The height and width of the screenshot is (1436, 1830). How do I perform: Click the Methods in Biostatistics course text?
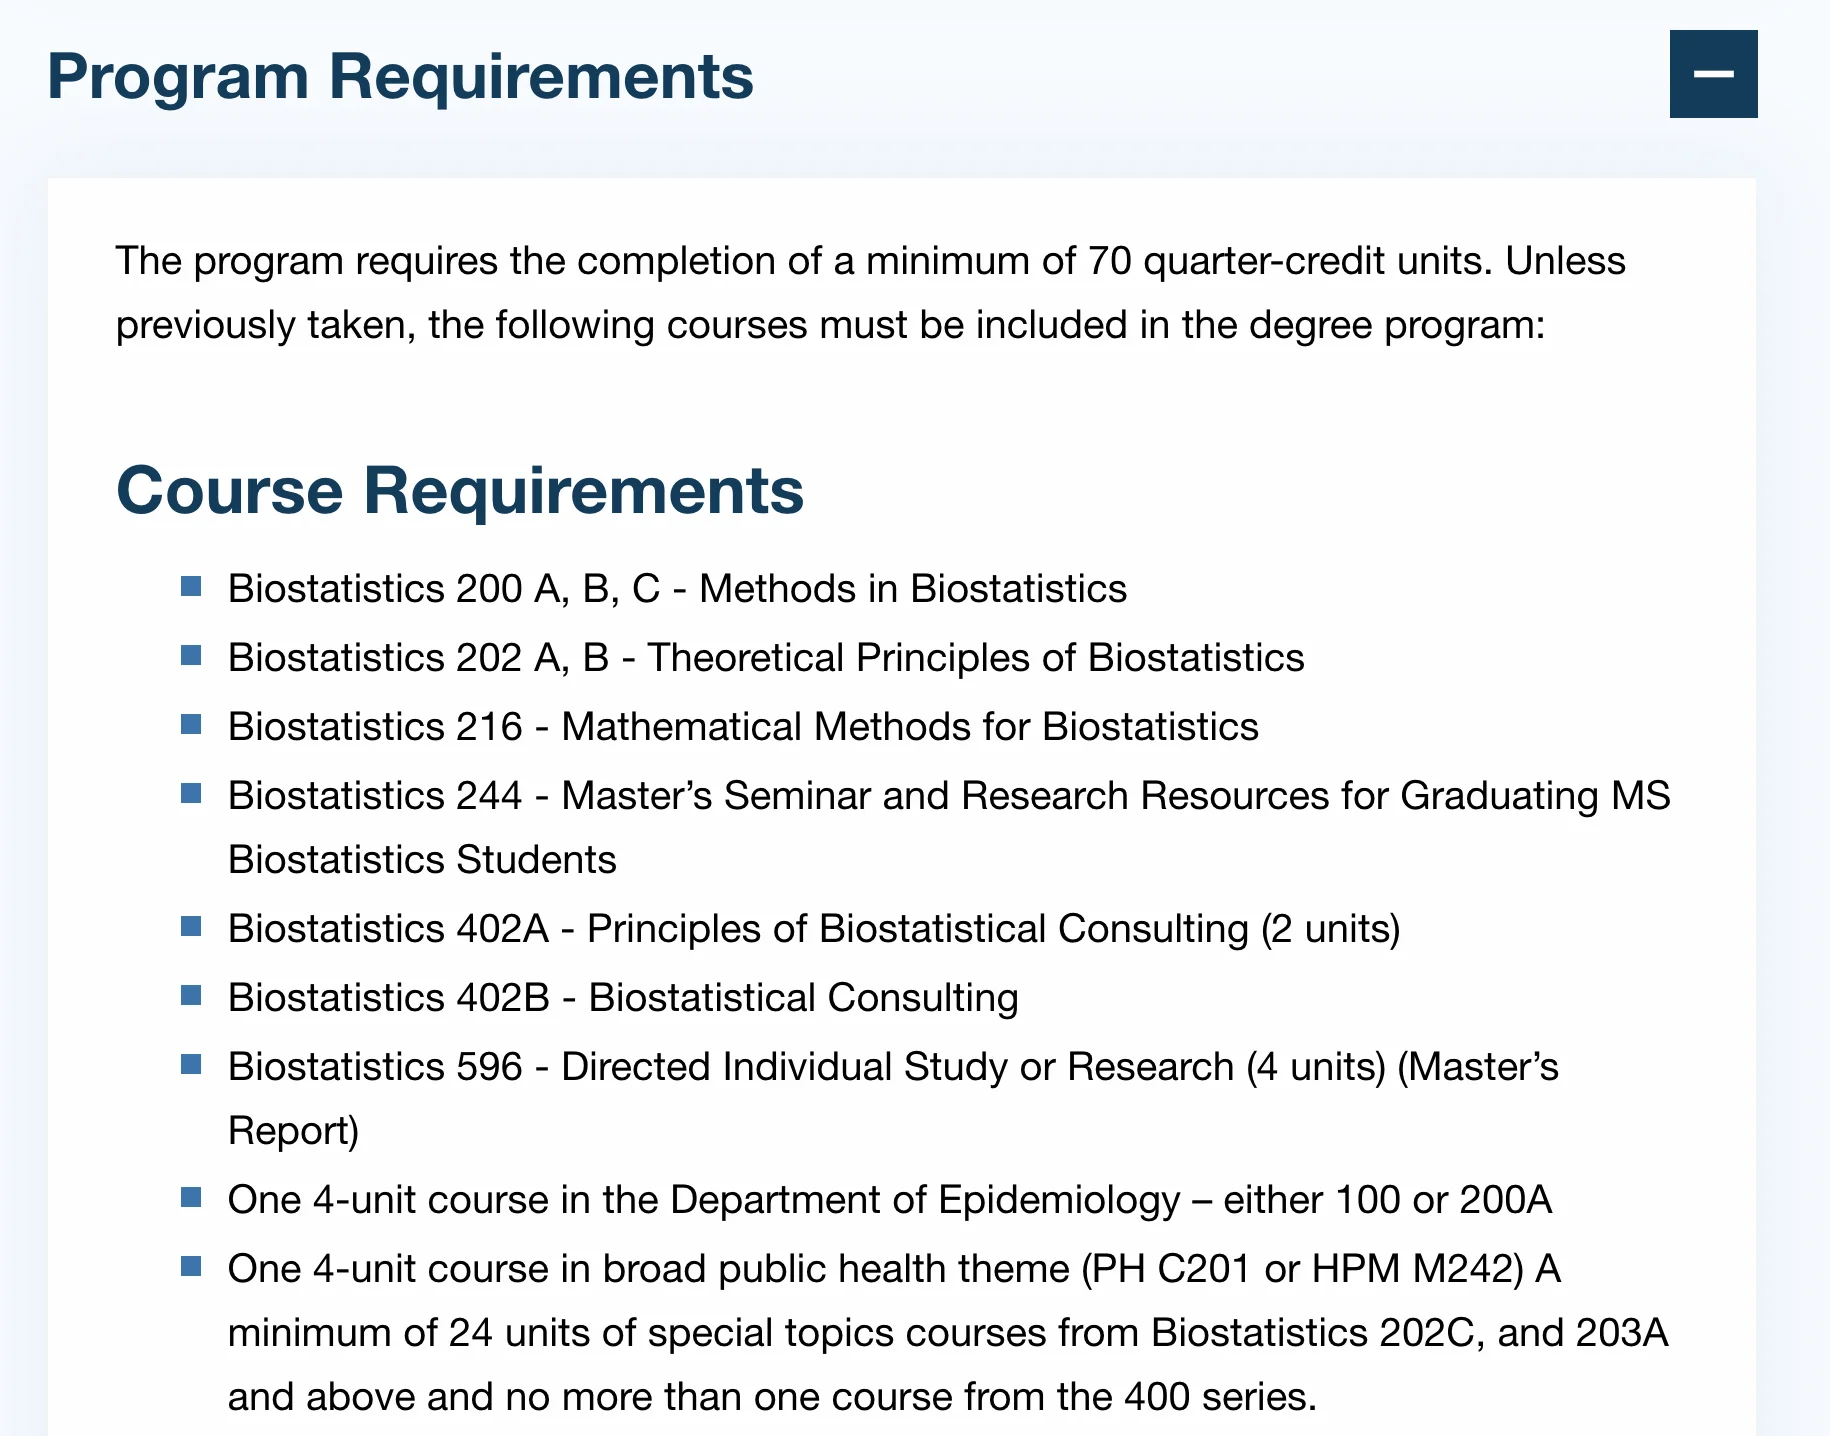tap(912, 589)
